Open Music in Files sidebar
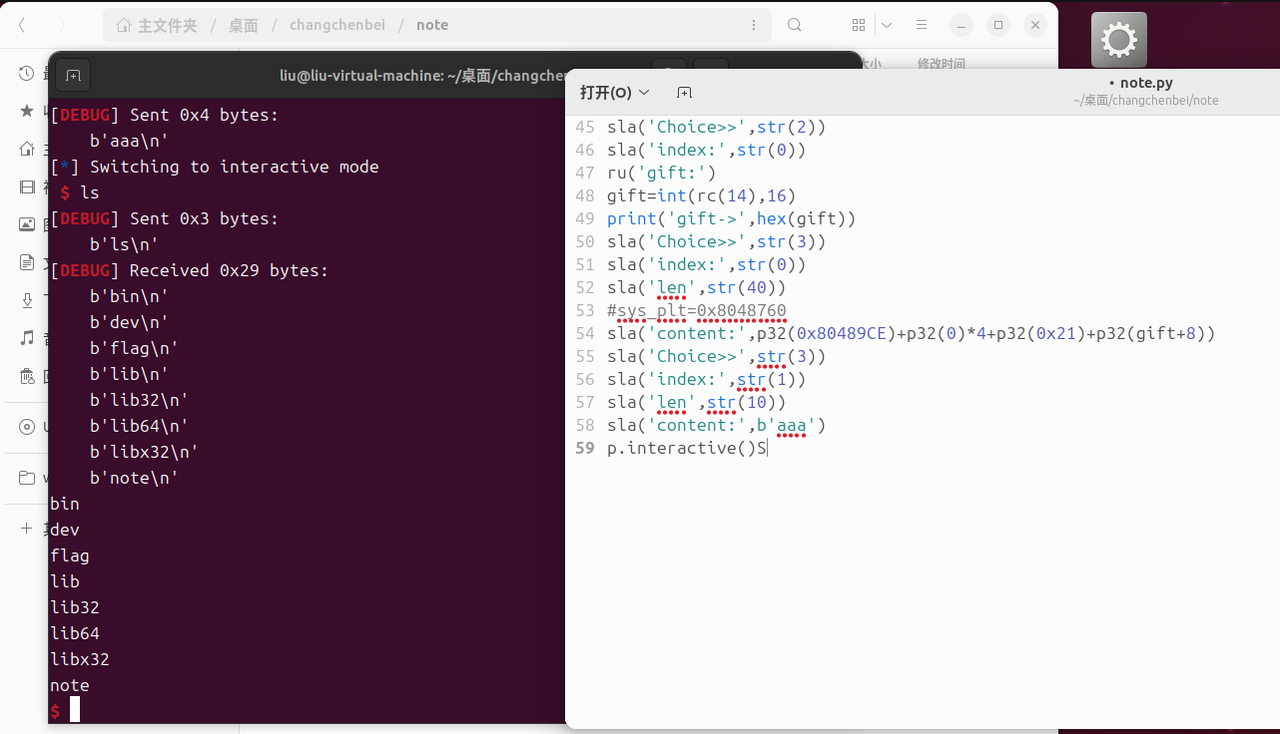This screenshot has width=1280, height=734. (27, 338)
